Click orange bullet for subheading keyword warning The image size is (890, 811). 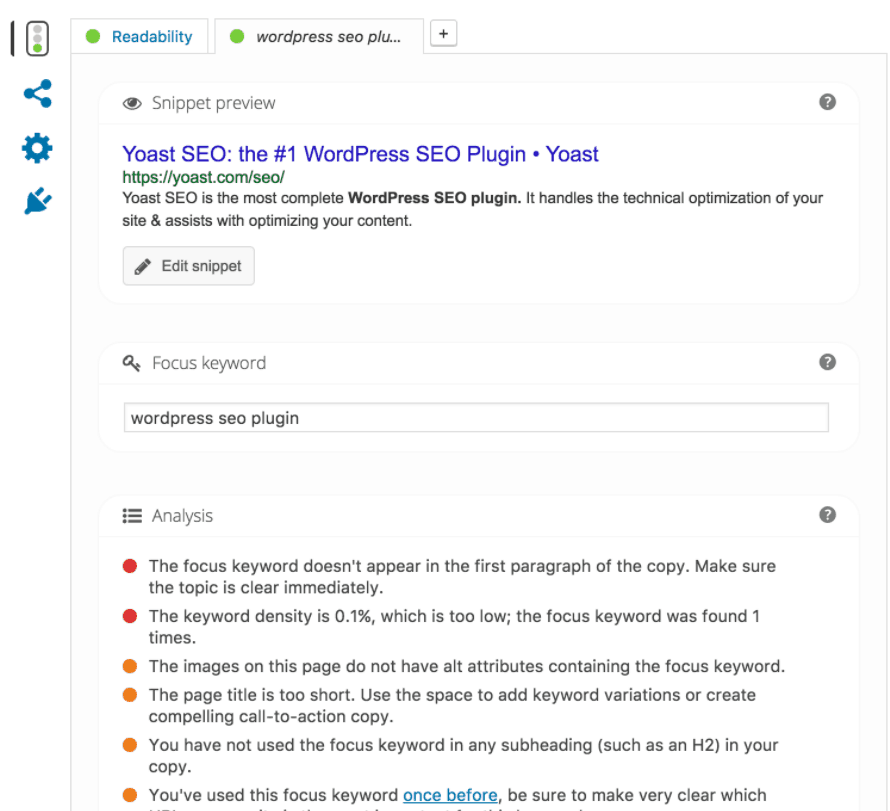pyautogui.click(x=130, y=745)
